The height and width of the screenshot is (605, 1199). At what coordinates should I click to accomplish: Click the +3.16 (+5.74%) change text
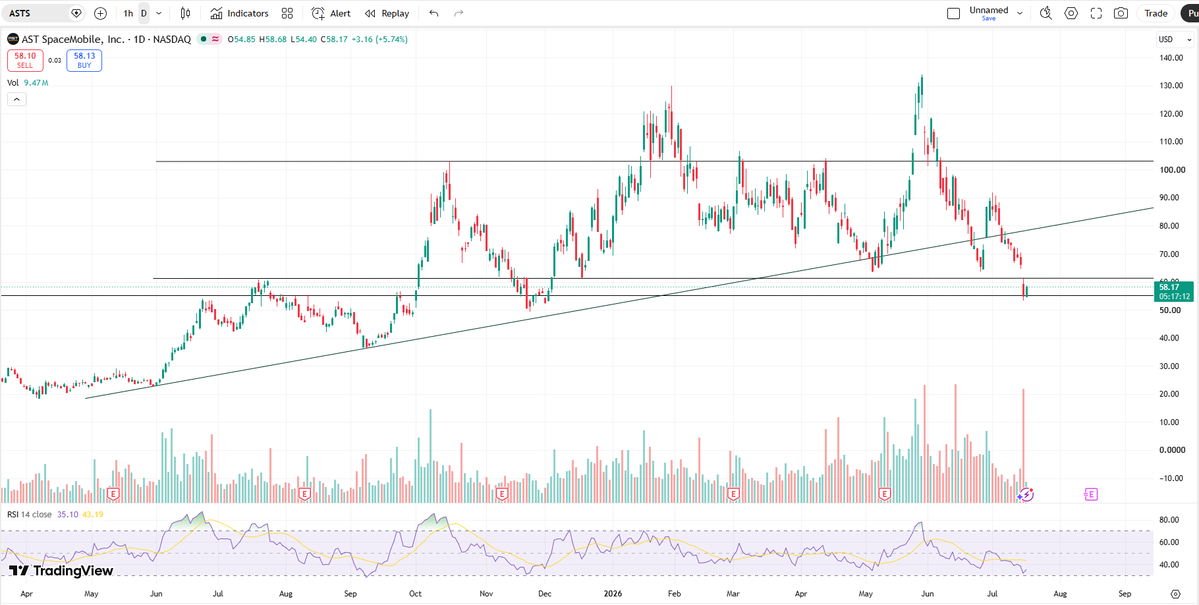coord(379,39)
